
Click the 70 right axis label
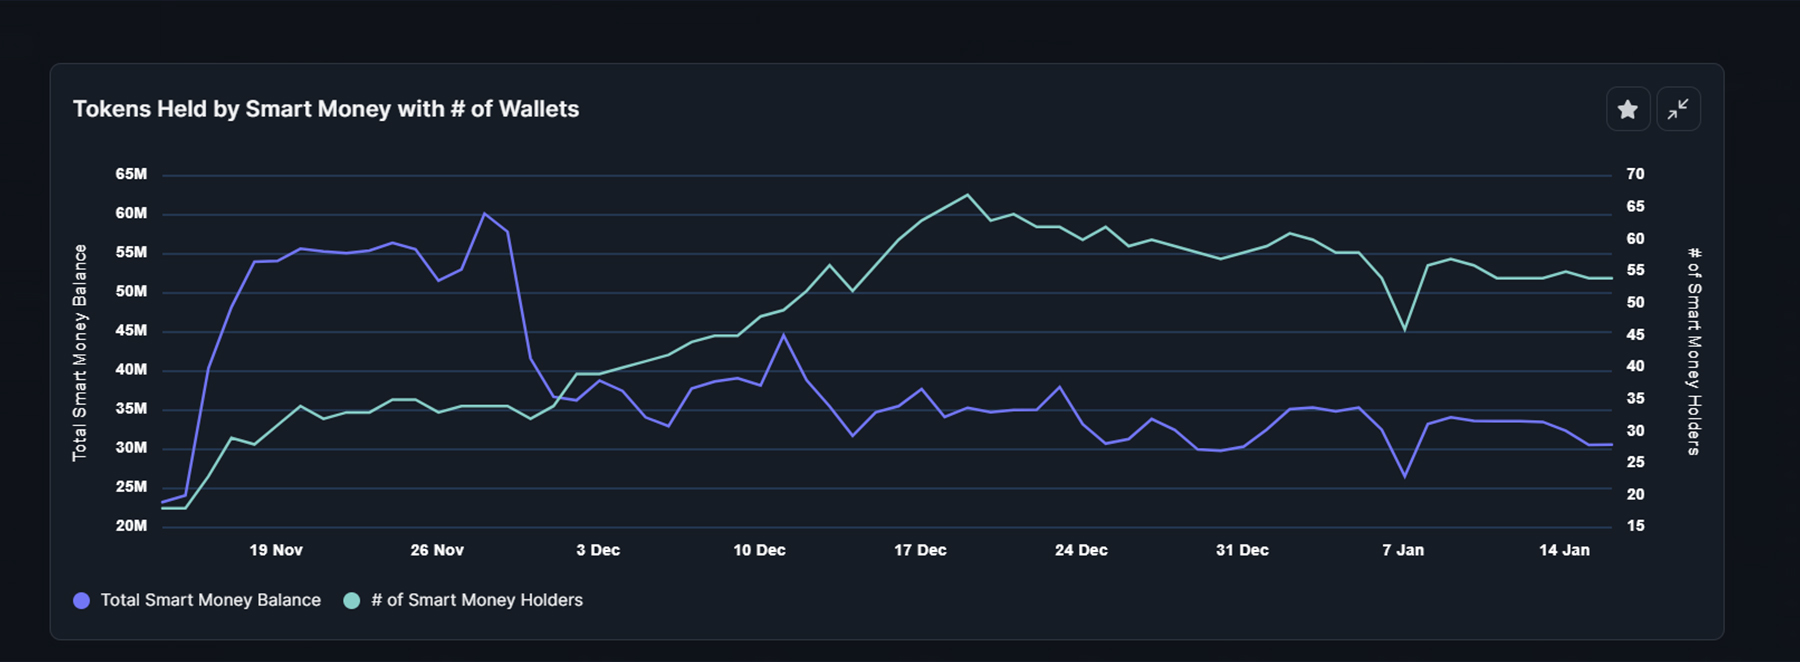click(1635, 174)
